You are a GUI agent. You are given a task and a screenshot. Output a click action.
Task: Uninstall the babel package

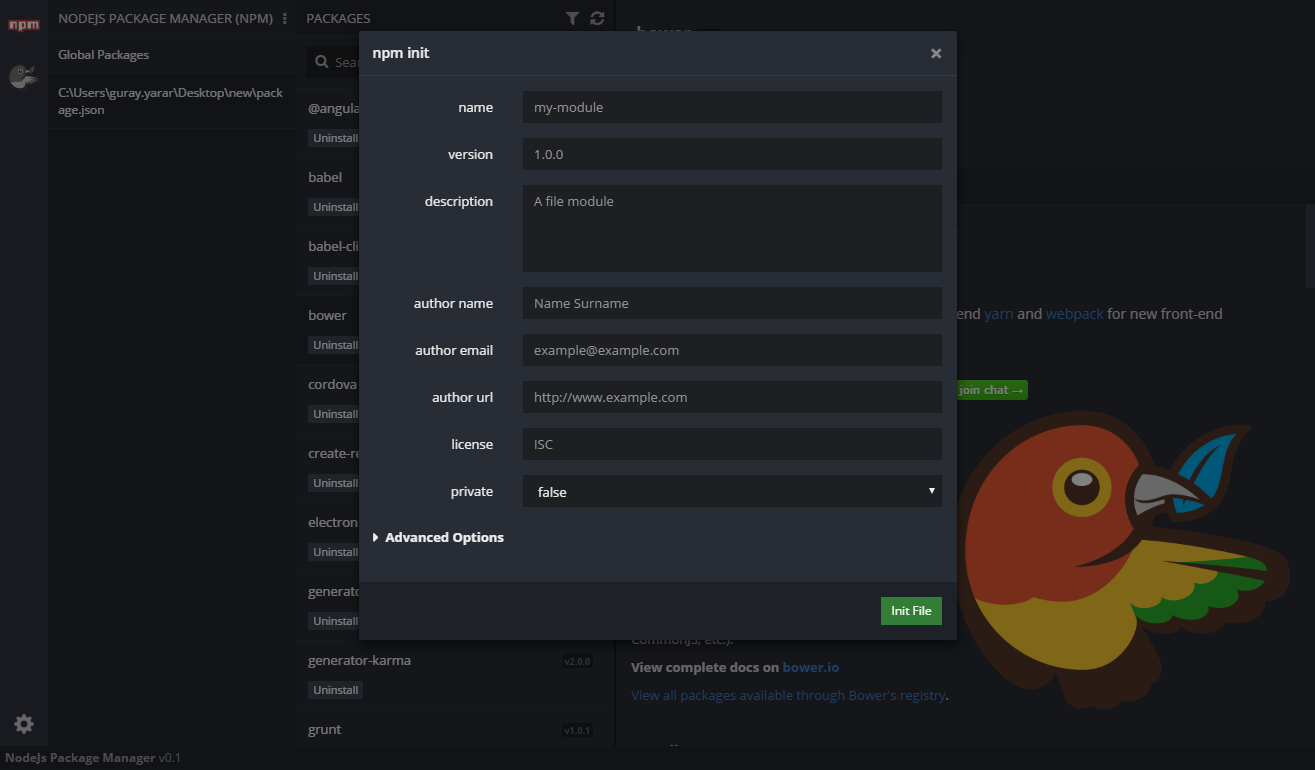[335, 207]
